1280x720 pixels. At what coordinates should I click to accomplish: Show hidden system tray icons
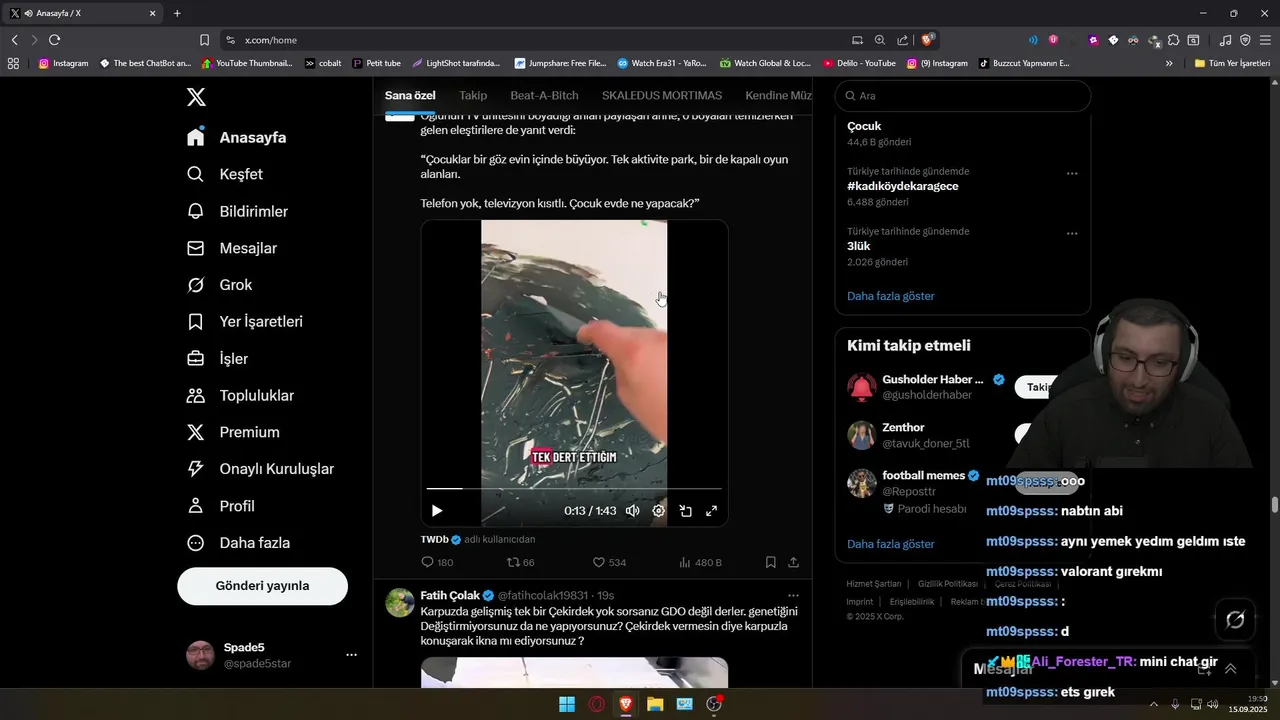[1154, 704]
